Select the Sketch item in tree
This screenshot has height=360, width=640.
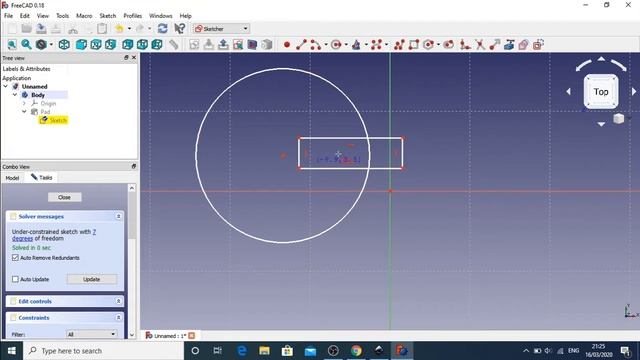[53, 120]
